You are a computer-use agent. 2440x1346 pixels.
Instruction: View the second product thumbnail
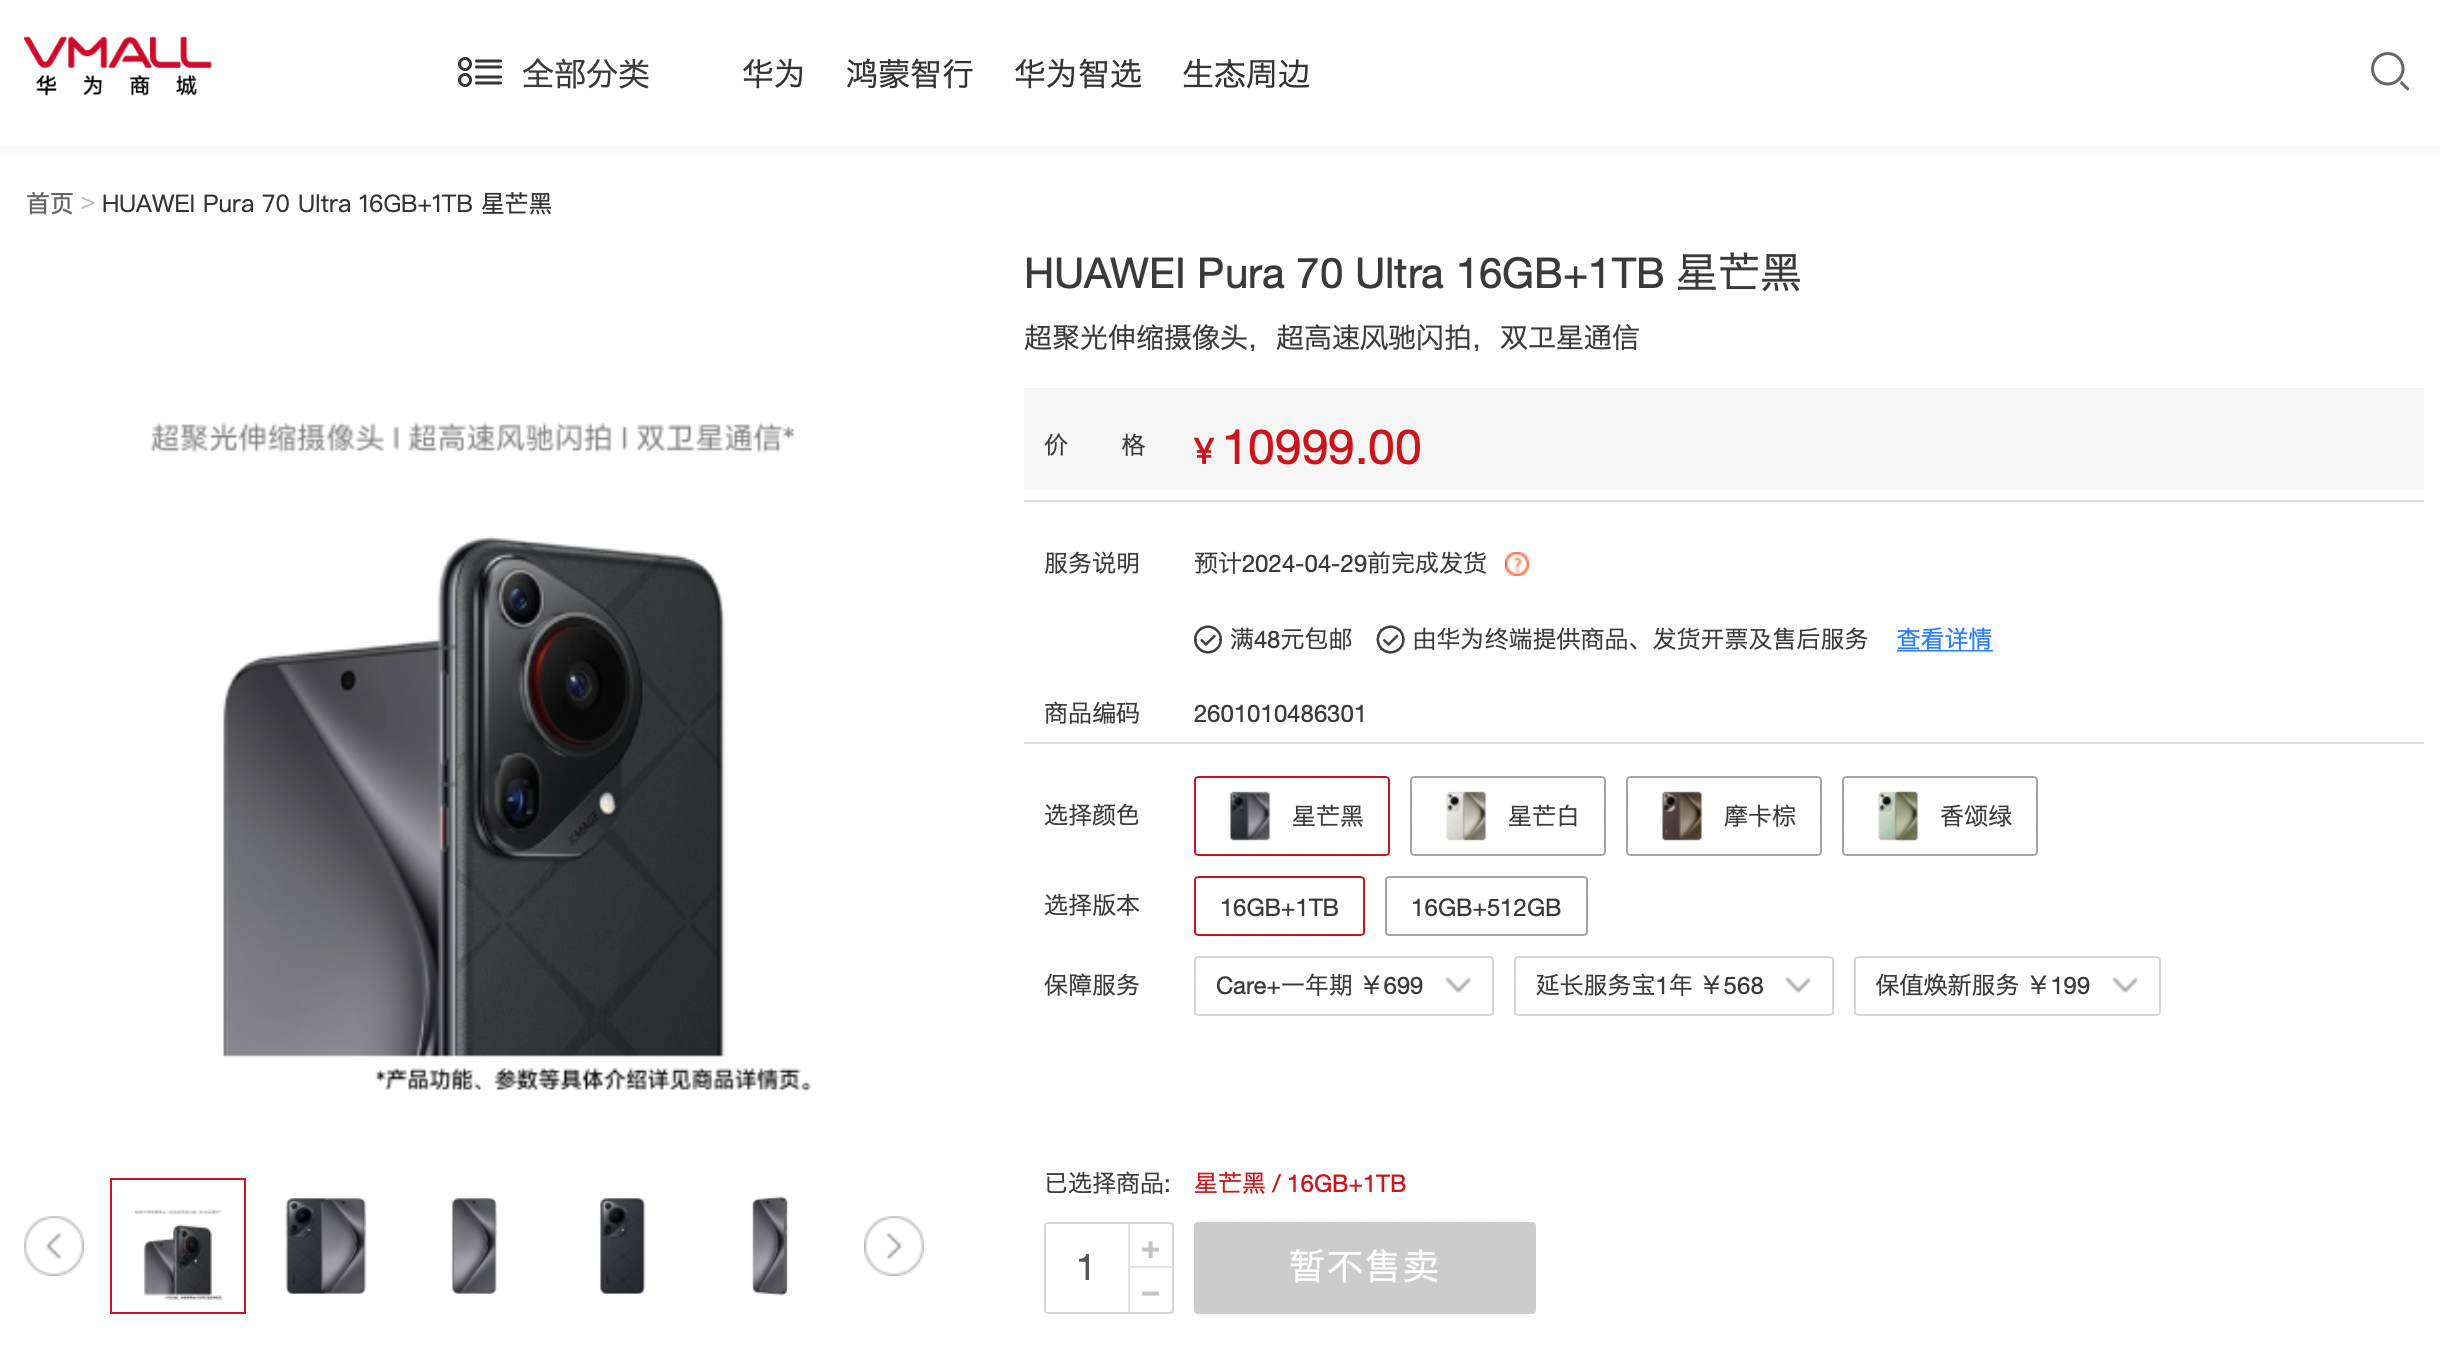click(x=326, y=1246)
